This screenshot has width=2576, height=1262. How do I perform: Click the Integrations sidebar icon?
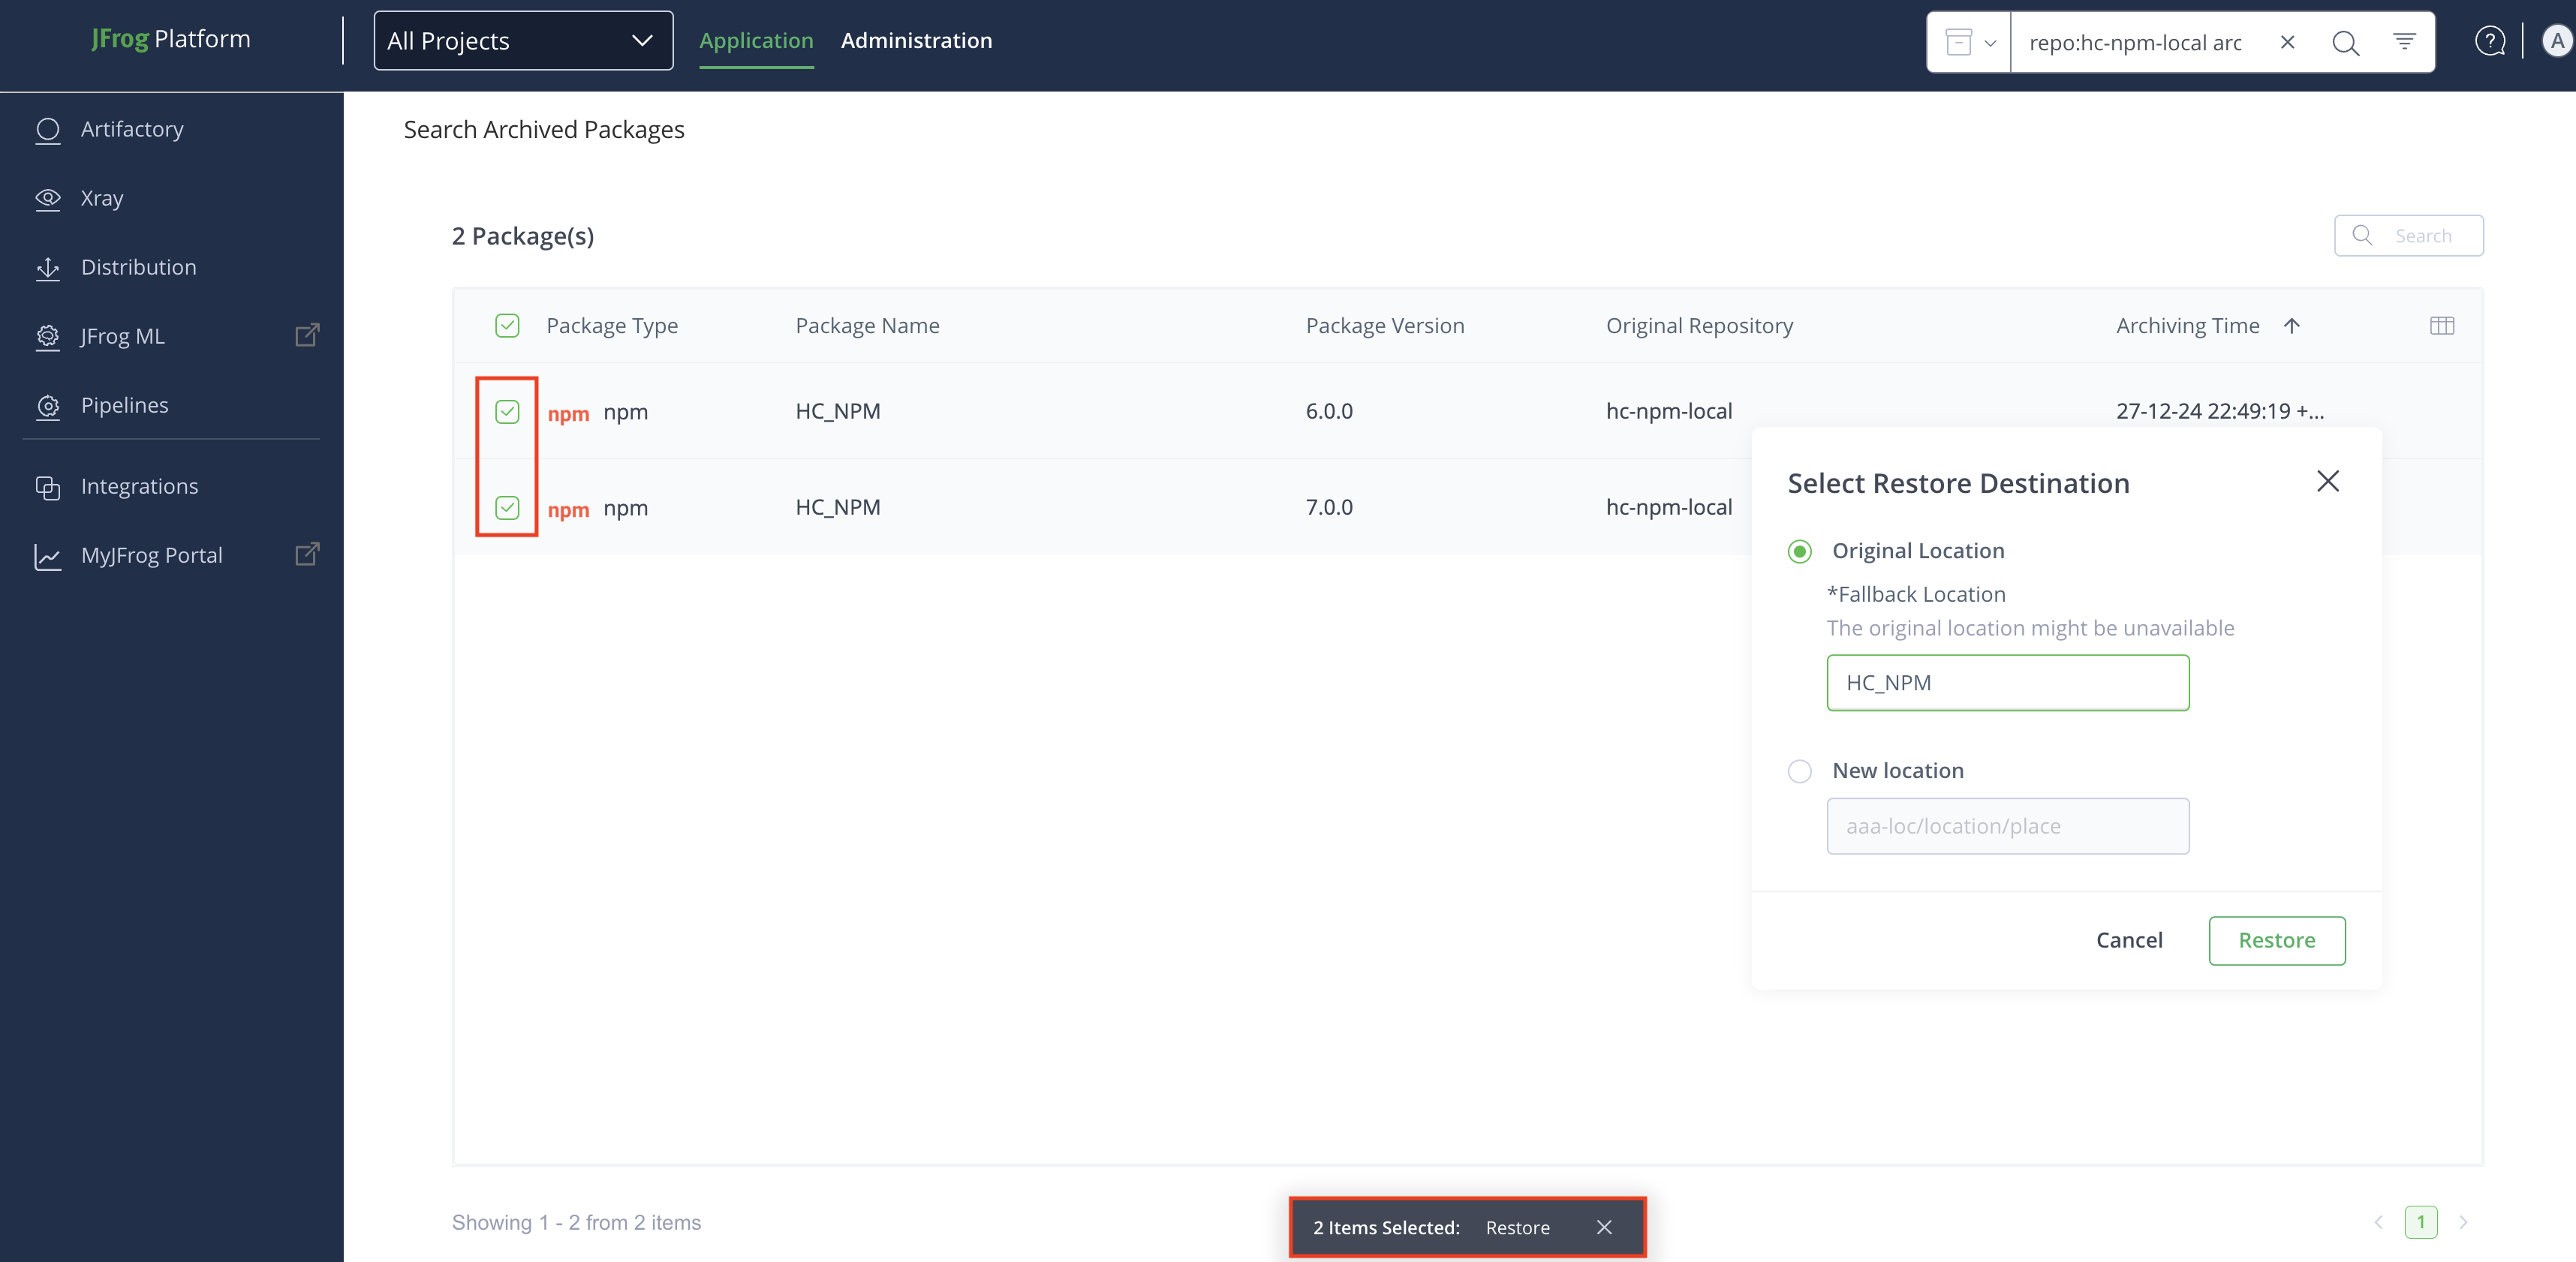click(x=47, y=487)
